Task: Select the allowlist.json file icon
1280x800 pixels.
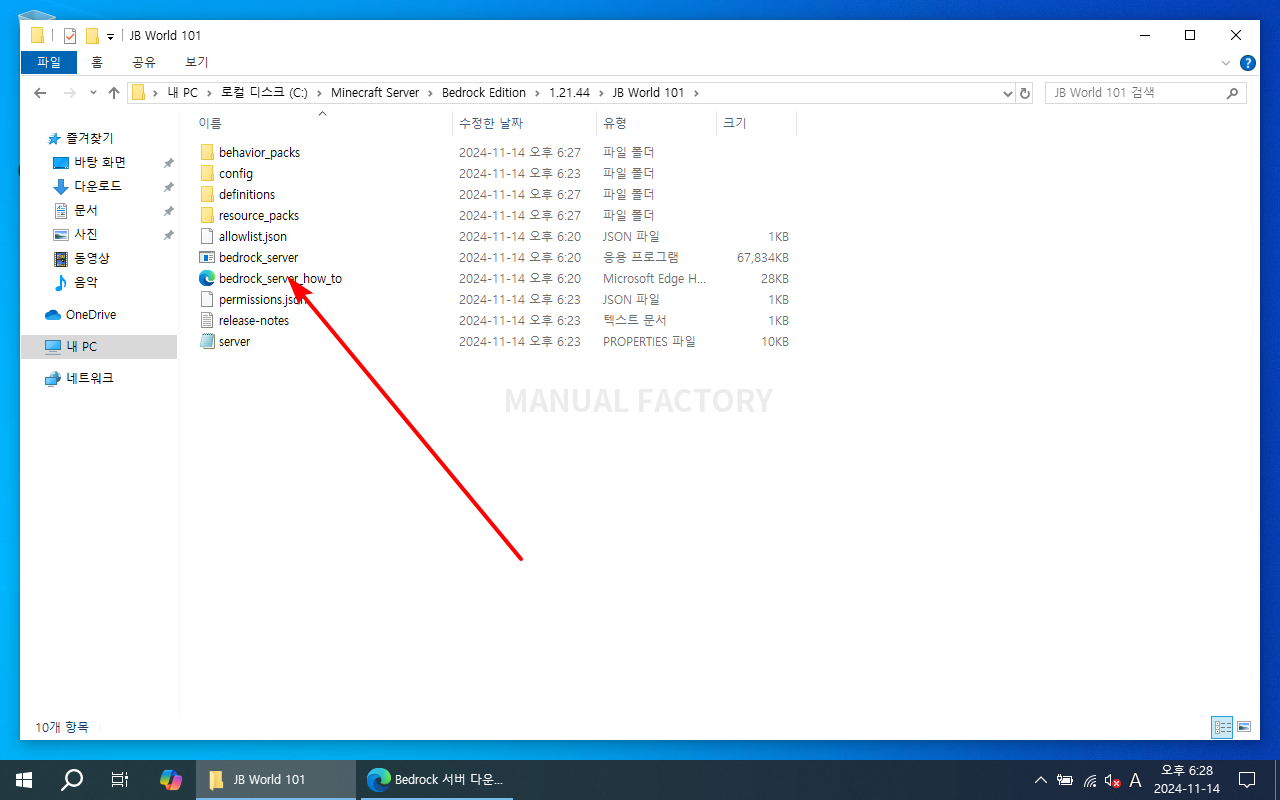Action: tap(207, 236)
